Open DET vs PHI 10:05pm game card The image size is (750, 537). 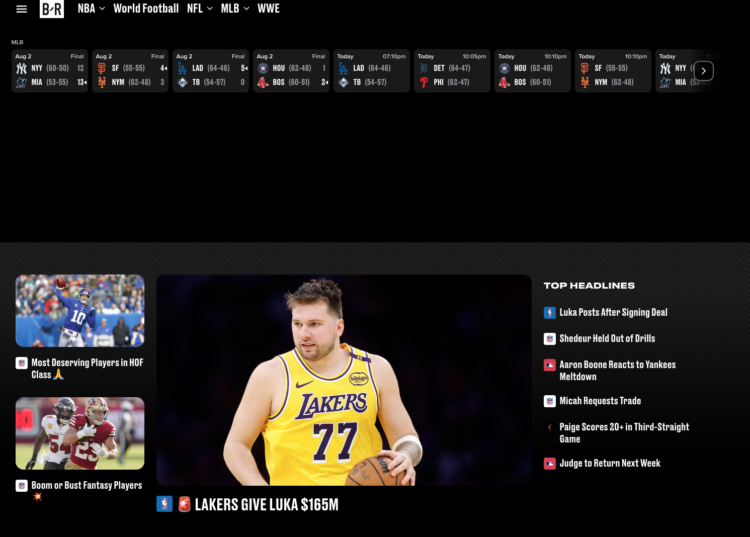[452, 70]
